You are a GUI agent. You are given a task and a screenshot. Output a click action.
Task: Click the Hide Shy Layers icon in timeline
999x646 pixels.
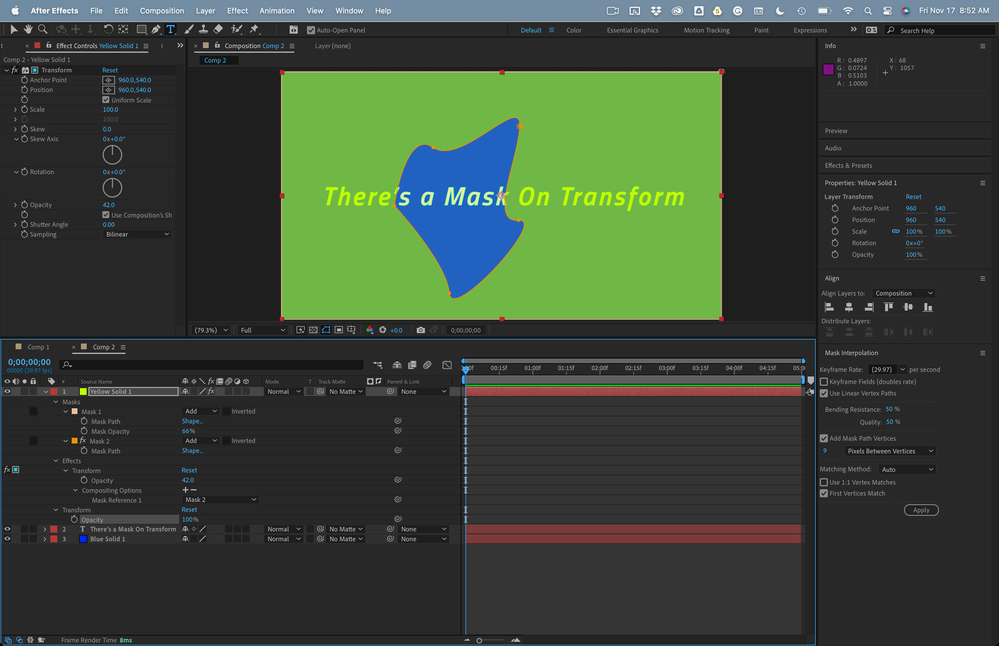click(x=397, y=365)
